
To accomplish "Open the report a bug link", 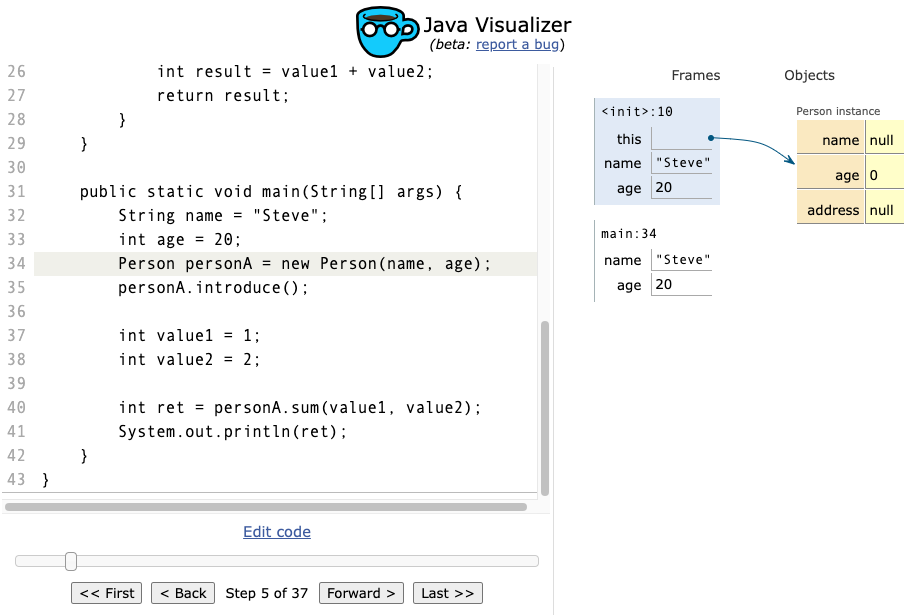I will (517, 45).
